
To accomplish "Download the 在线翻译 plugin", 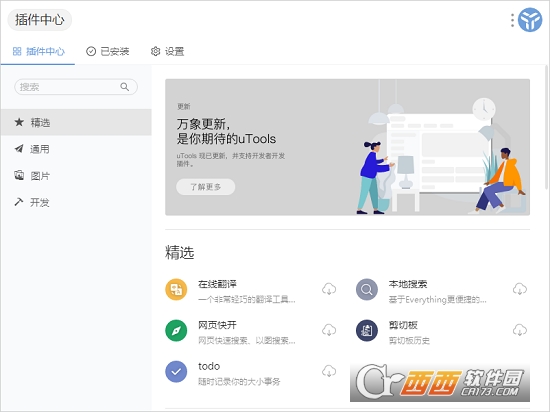I will tap(329, 289).
